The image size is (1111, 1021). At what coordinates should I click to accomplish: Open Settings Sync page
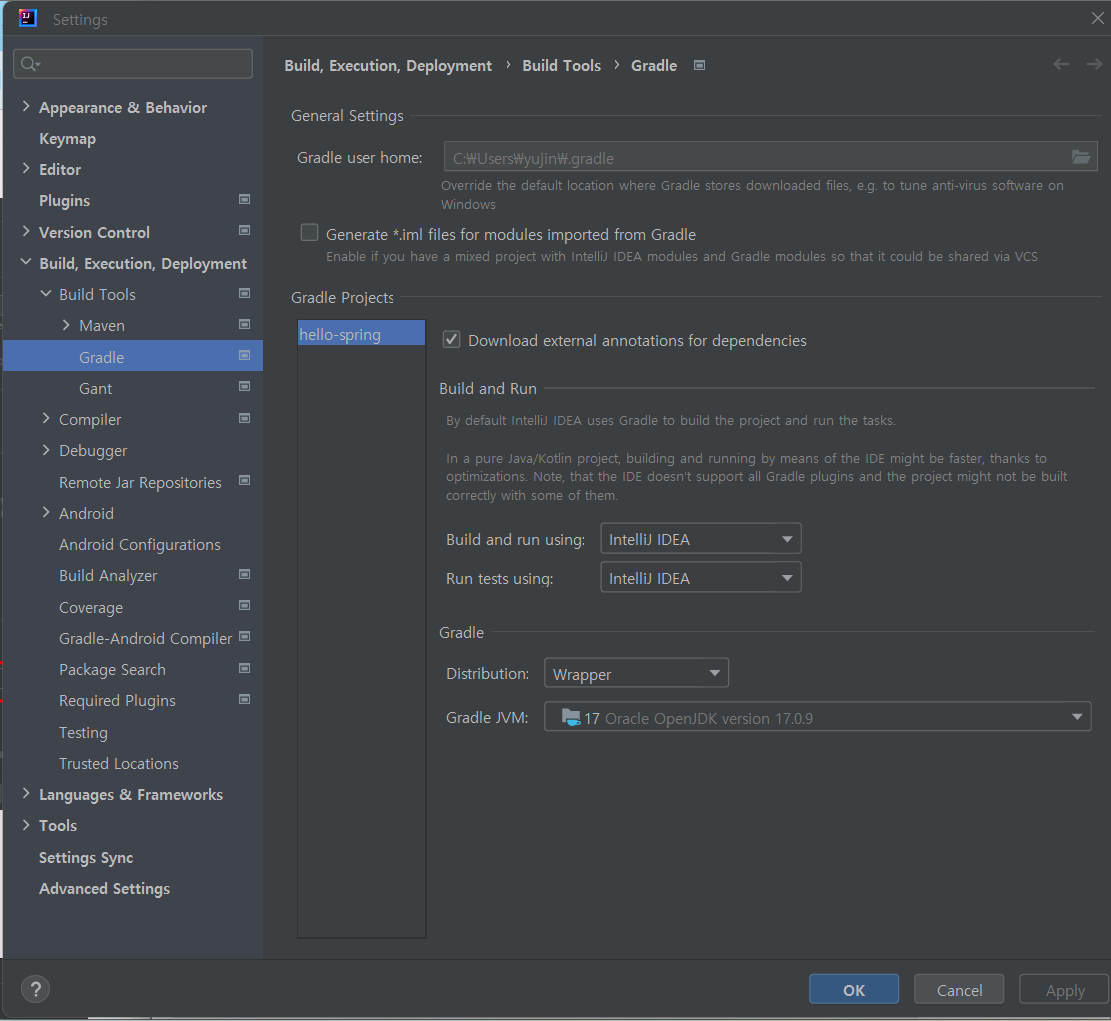[x=86, y=857]
